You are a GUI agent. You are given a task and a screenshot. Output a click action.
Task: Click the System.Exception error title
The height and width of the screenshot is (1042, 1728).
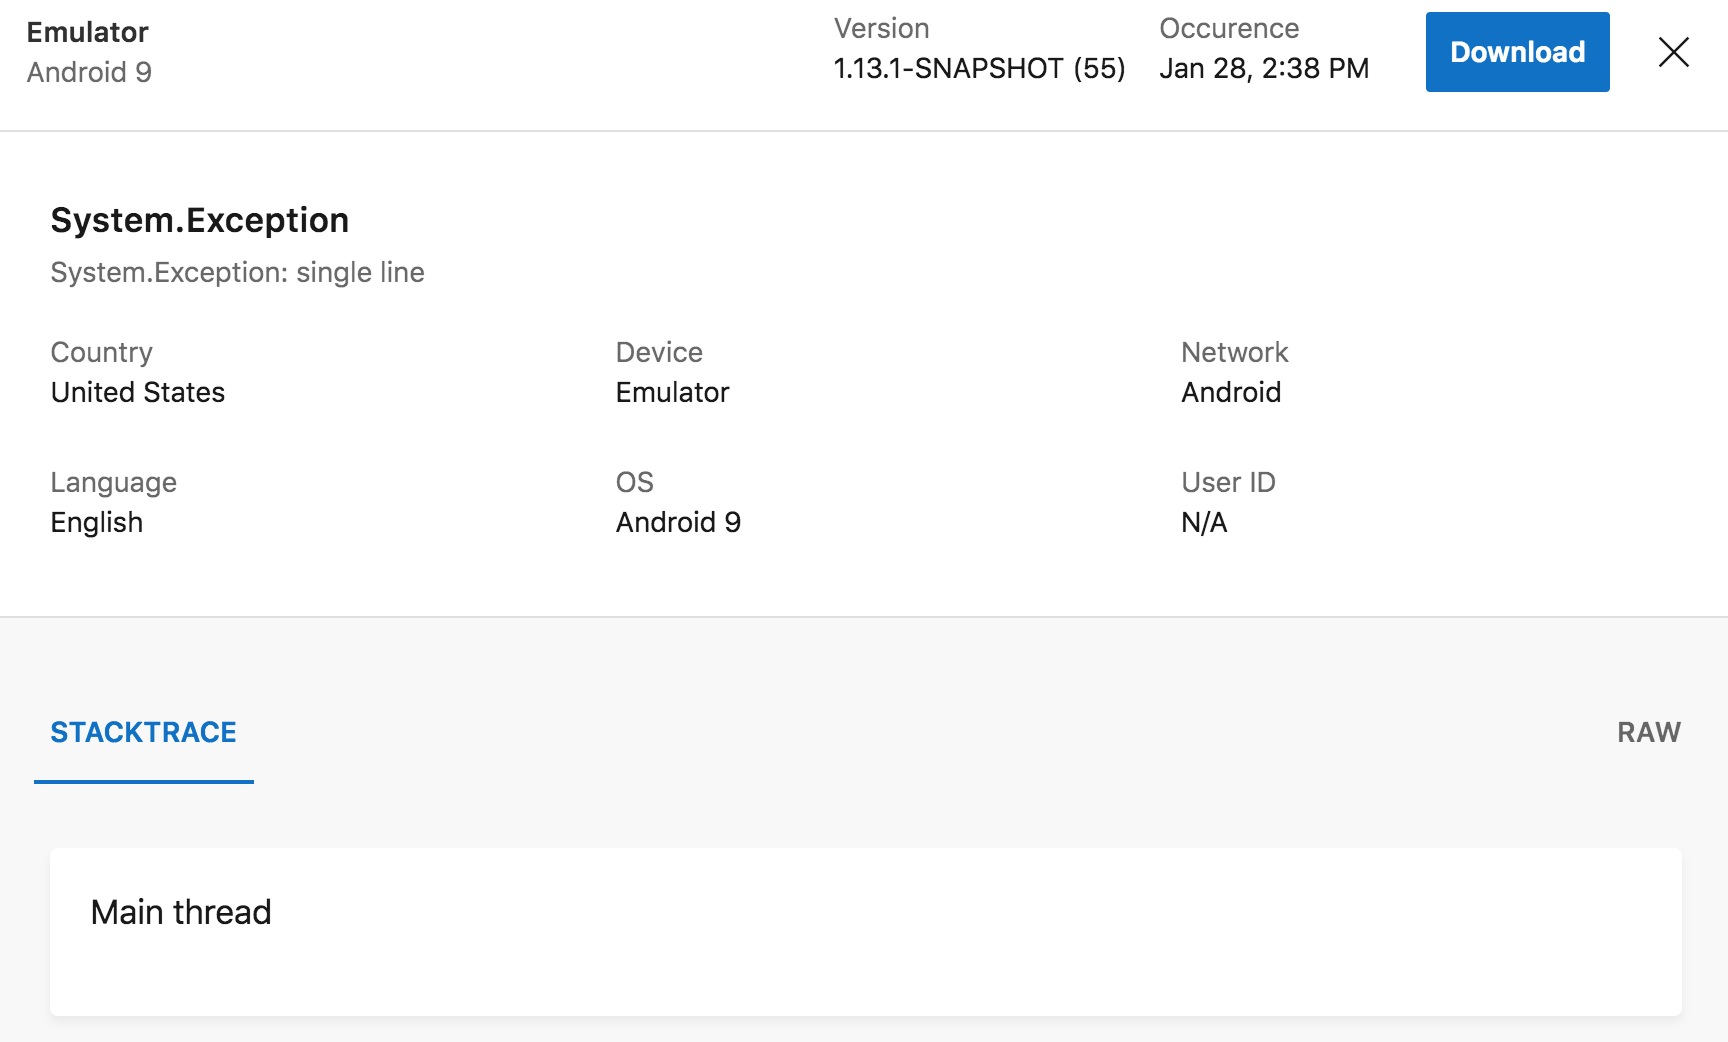200,220
